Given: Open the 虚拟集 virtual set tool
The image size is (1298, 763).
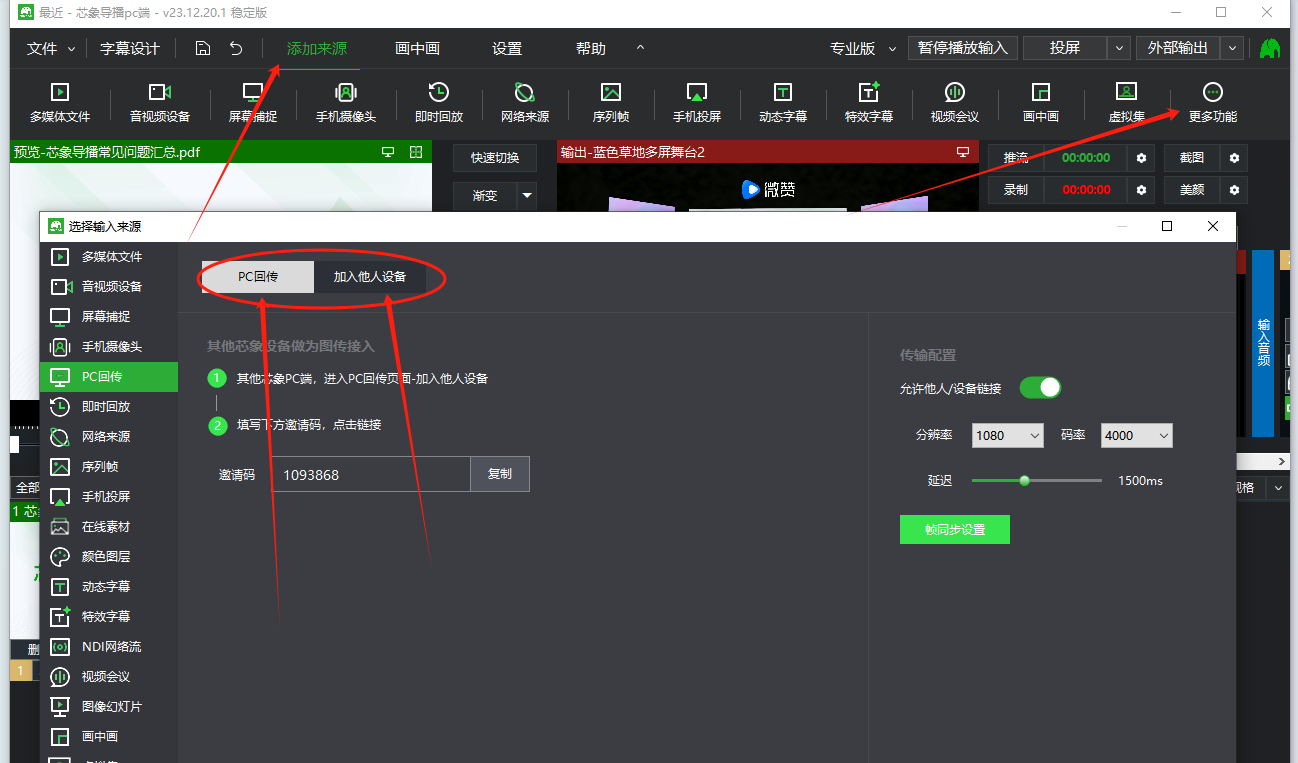Looking at the screenshot, I should point(1126,102).
